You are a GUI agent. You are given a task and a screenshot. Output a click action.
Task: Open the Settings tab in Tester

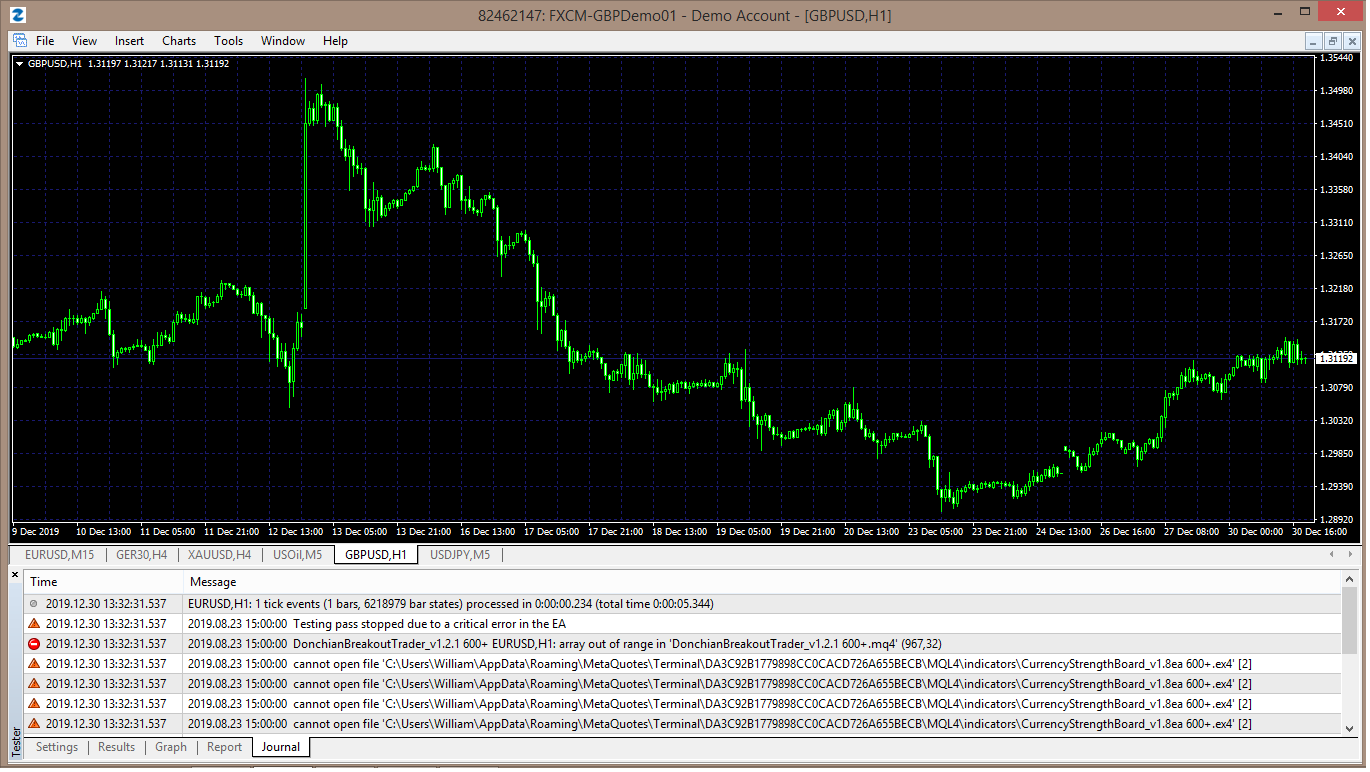click(x=57, y=747)
